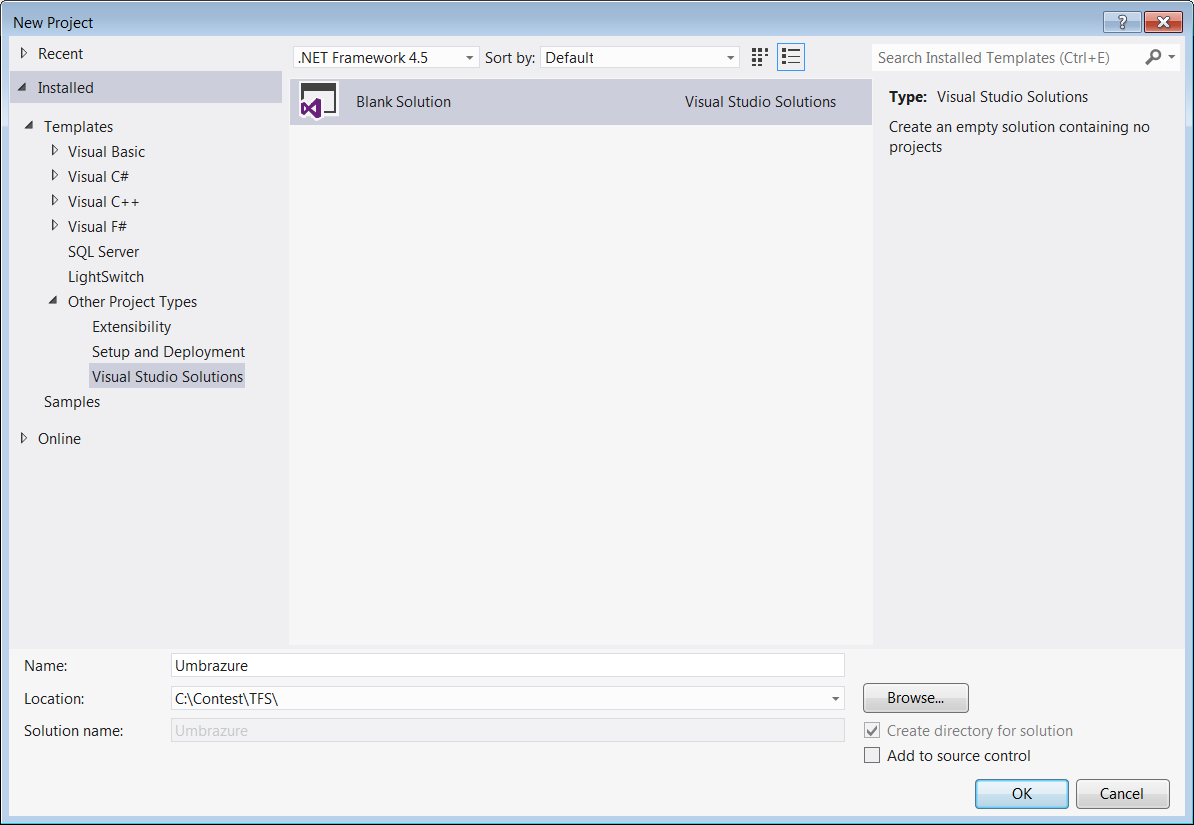
Task: Switch to small icons view
Action: click(760, 57)
